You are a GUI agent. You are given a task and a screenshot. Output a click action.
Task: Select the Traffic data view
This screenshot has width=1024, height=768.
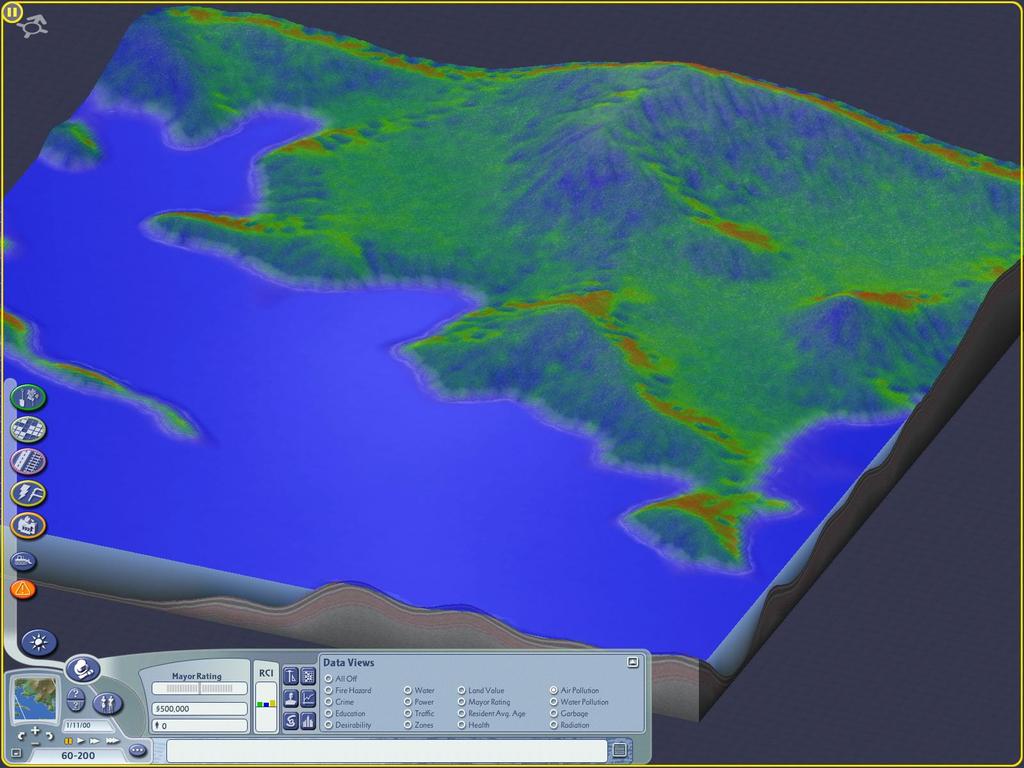tap(419, 713)
